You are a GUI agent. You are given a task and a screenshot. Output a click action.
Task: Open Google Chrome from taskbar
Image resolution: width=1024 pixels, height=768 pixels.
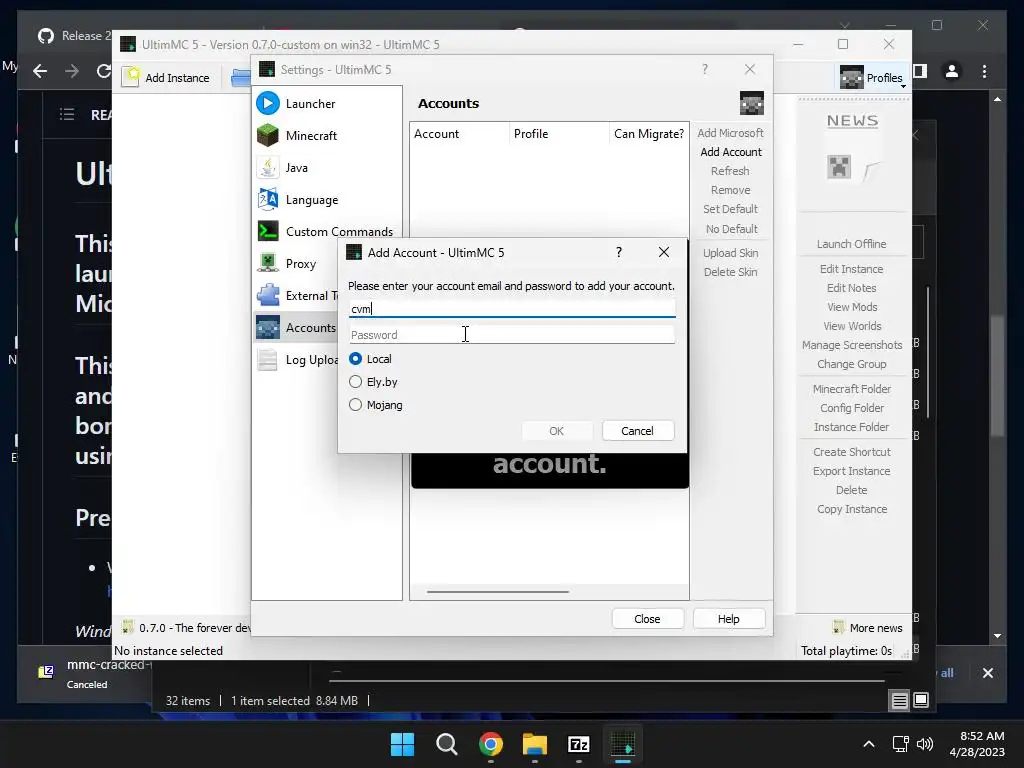[x=490, y=744]
